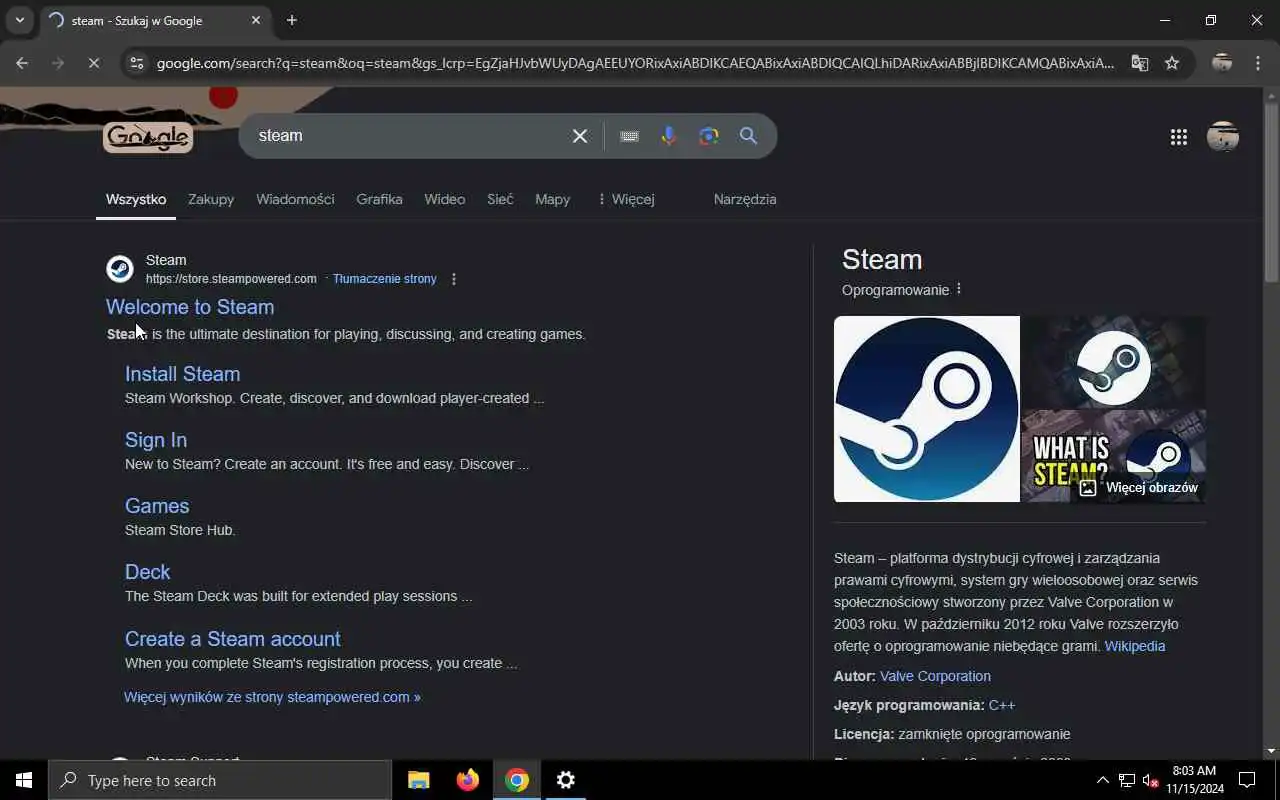Expand the Więcej filters menu

click(x=626, y=199)
